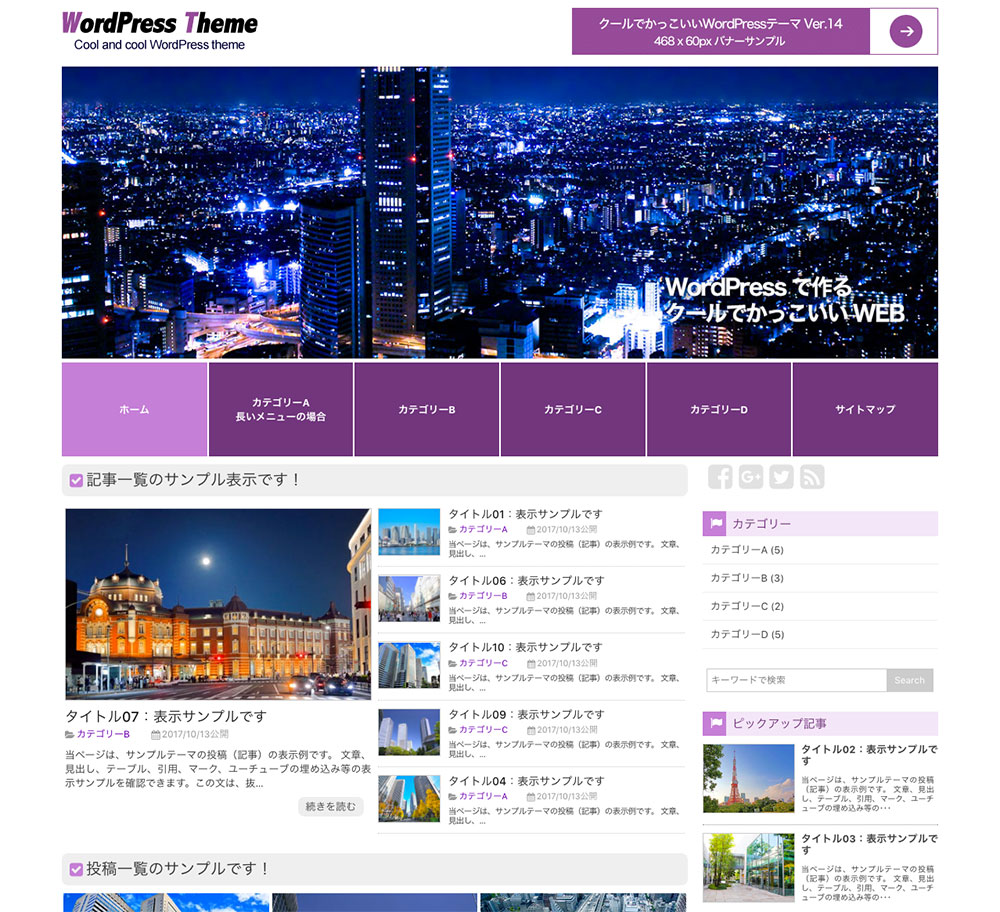Viewport: 1000px width, 912px height.
Task: Click the thumbnail beside タイトル09
Action: tap(409, 732)
